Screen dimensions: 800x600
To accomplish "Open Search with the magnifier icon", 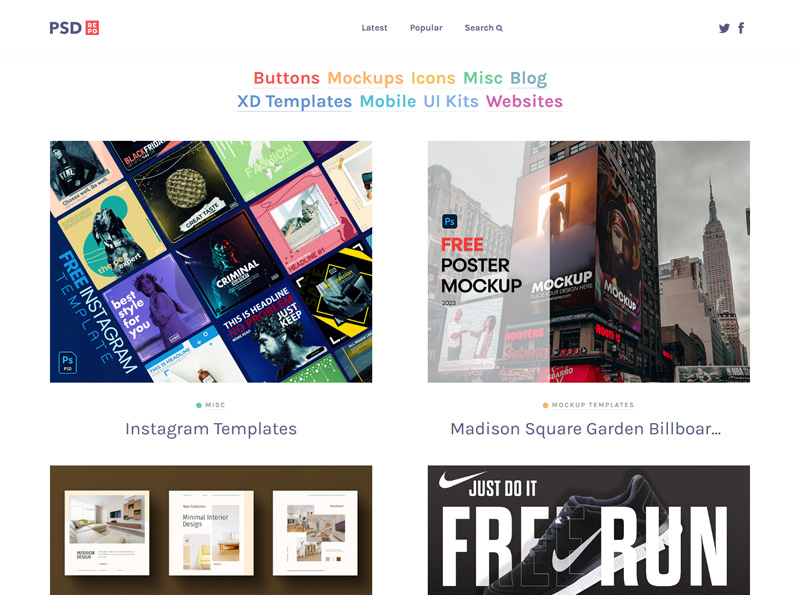I will tap(483, 28).
